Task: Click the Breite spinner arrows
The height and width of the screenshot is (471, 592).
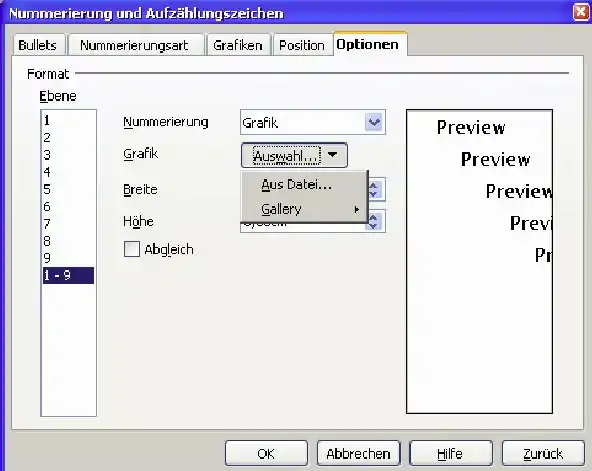Action: pos(375,190)
